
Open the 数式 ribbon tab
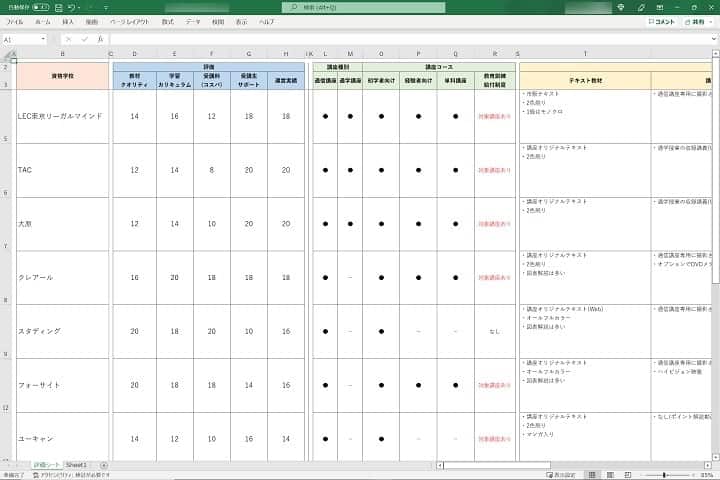tap(168, 22)
